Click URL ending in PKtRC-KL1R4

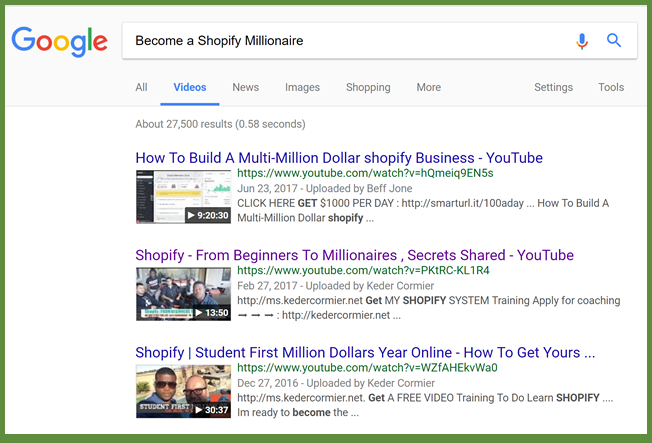(x=363, y=270)
